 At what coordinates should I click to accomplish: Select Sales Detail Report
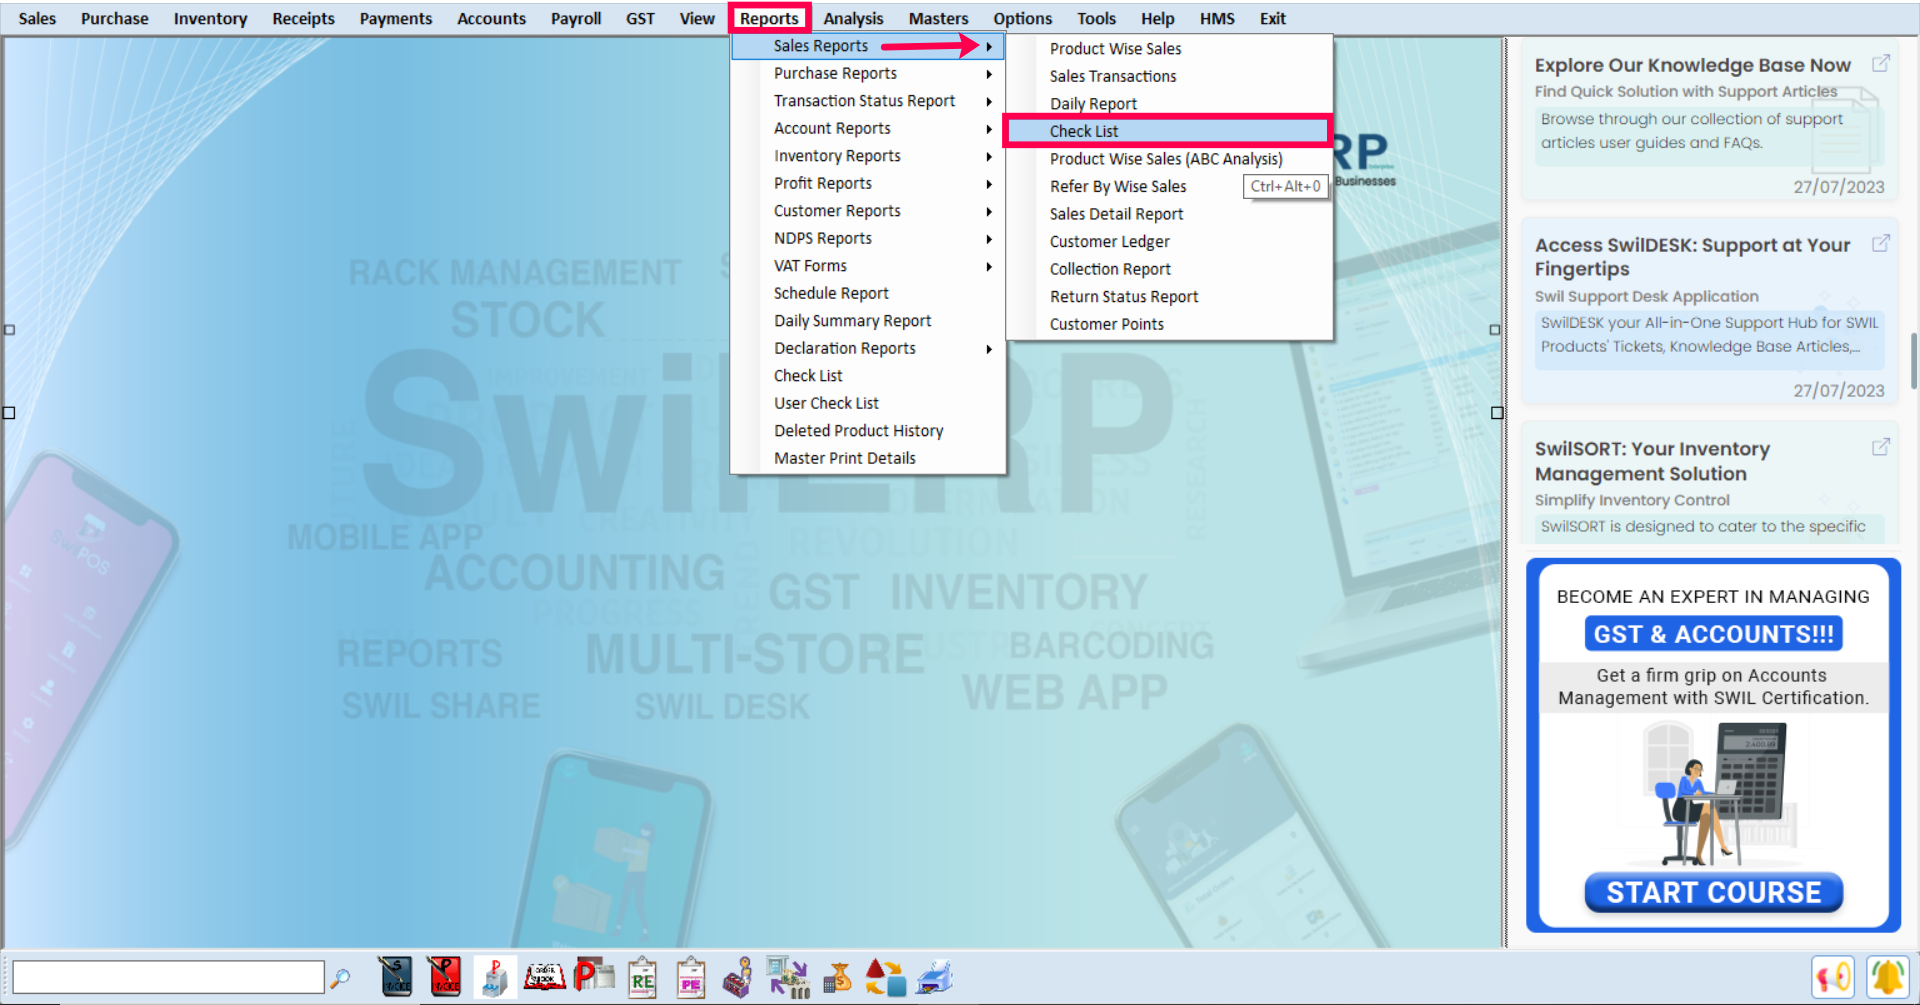1168,214
